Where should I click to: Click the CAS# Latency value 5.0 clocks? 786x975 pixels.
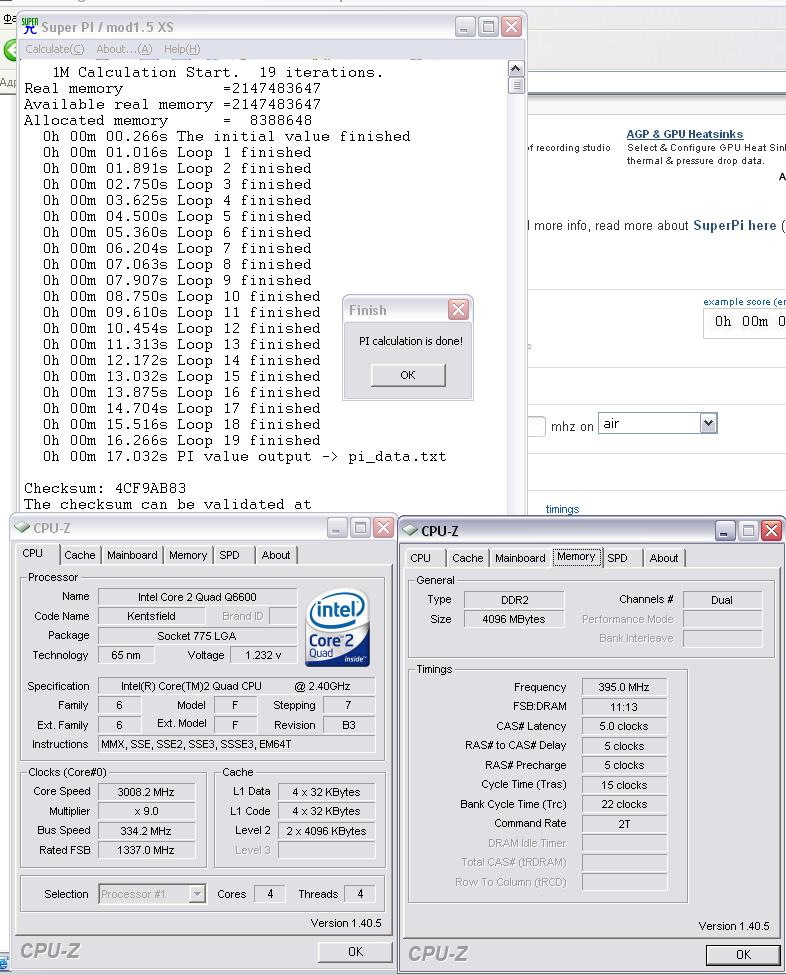[x=624, y=726]
